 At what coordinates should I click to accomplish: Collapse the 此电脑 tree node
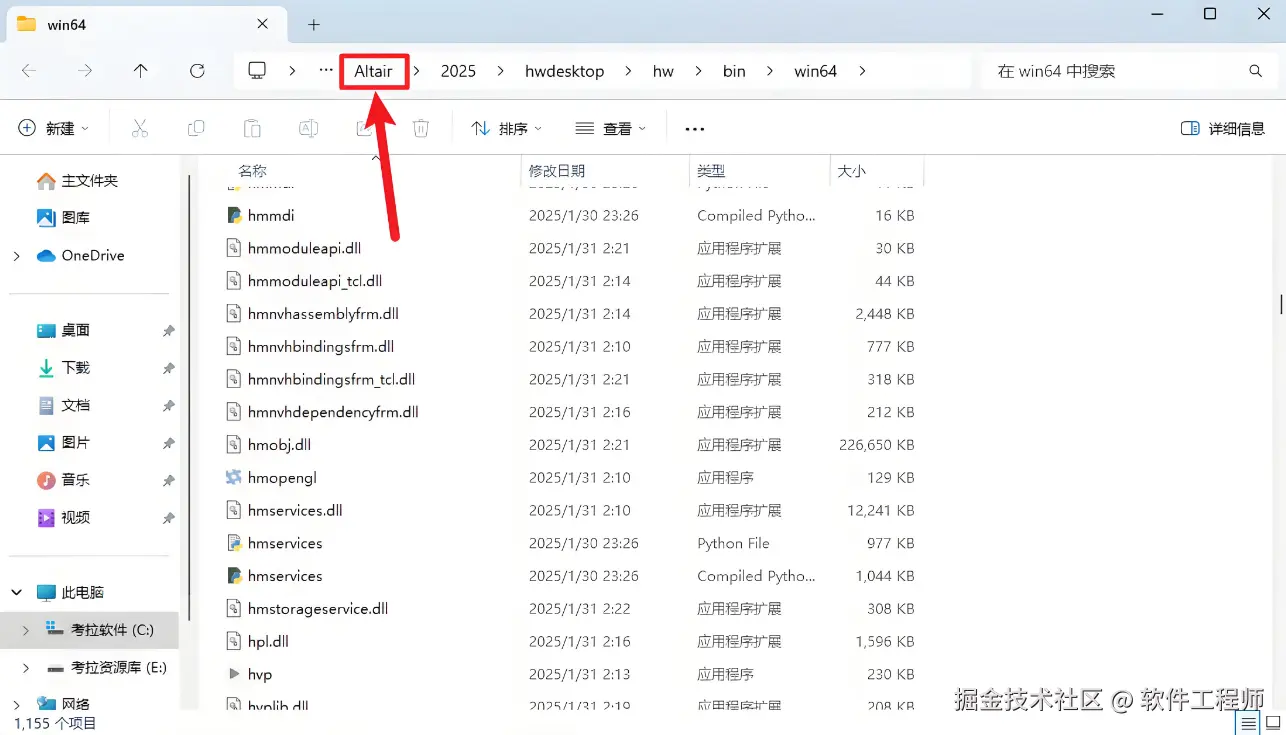[x=16, y=592]
